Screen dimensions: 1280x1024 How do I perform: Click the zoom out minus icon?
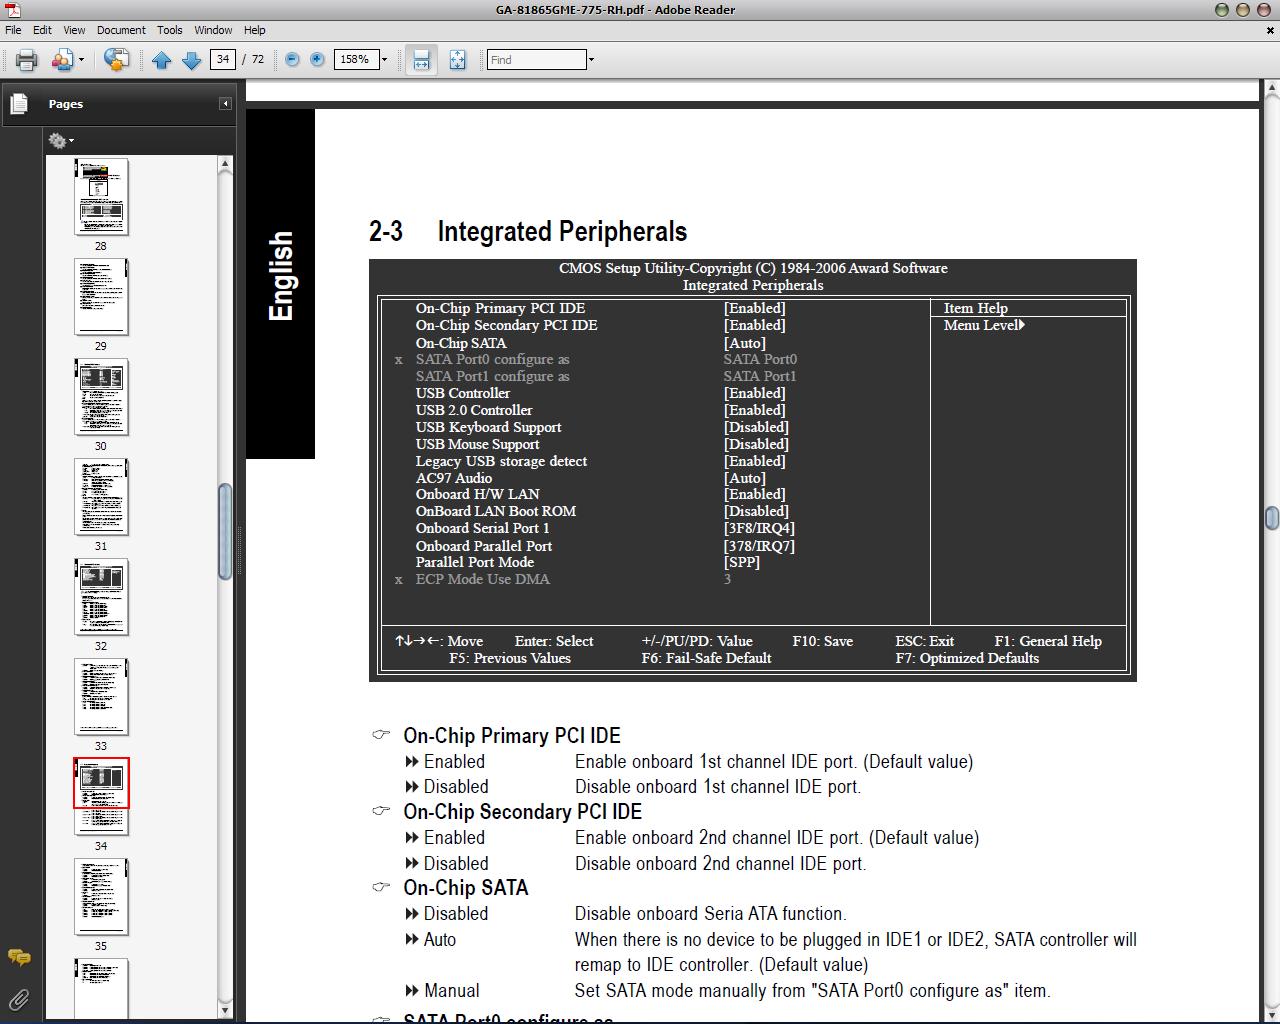(x=292, y=60)
